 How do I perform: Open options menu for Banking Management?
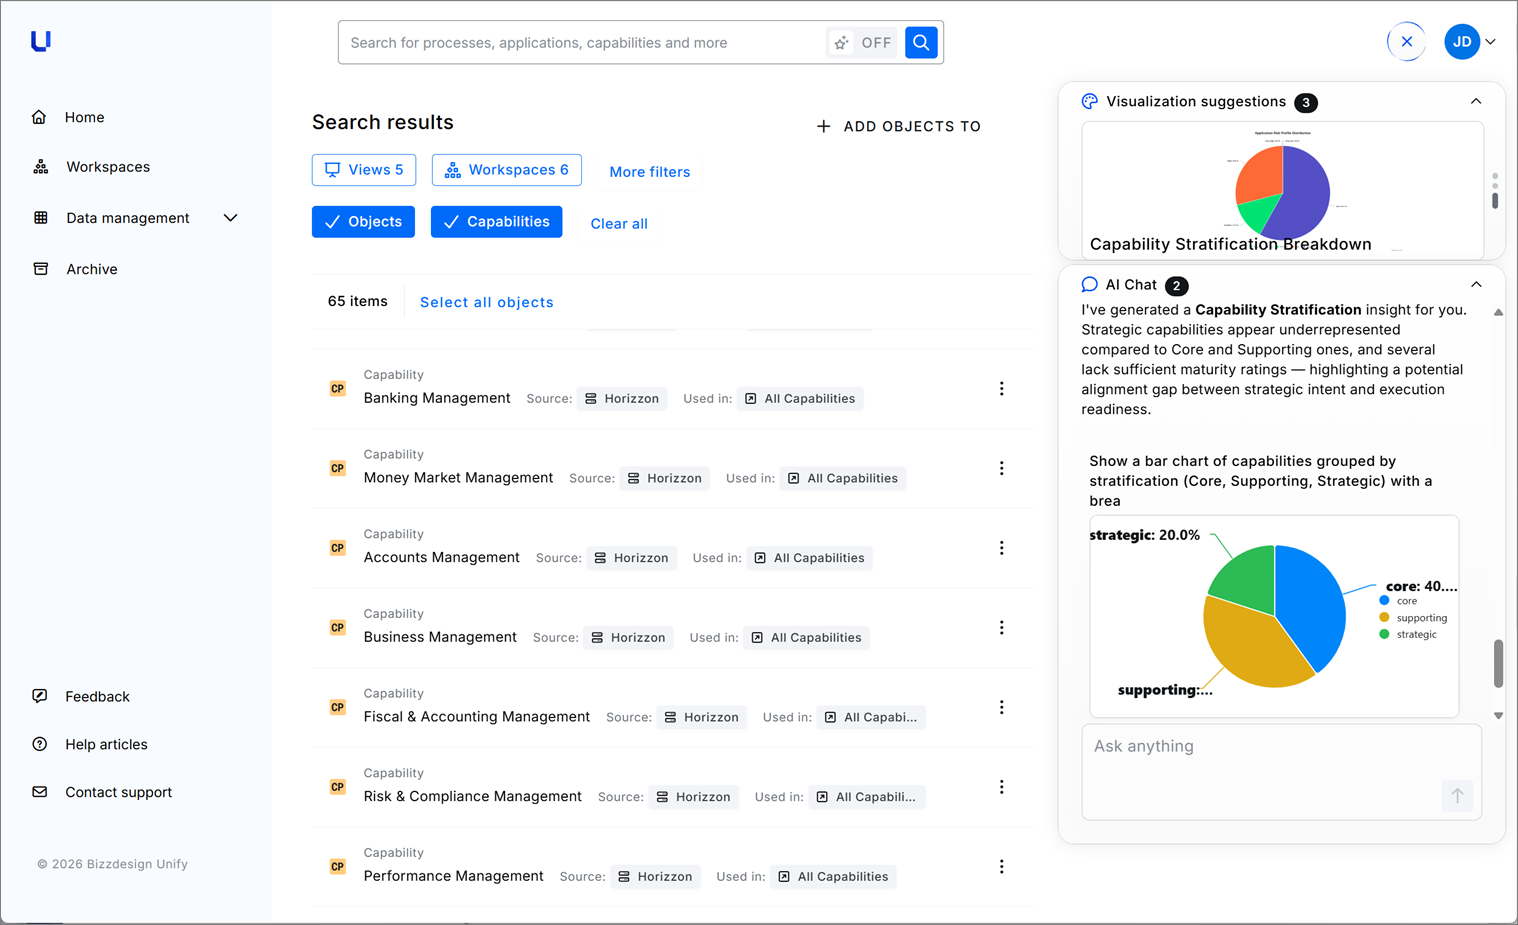pos(1001,389)
